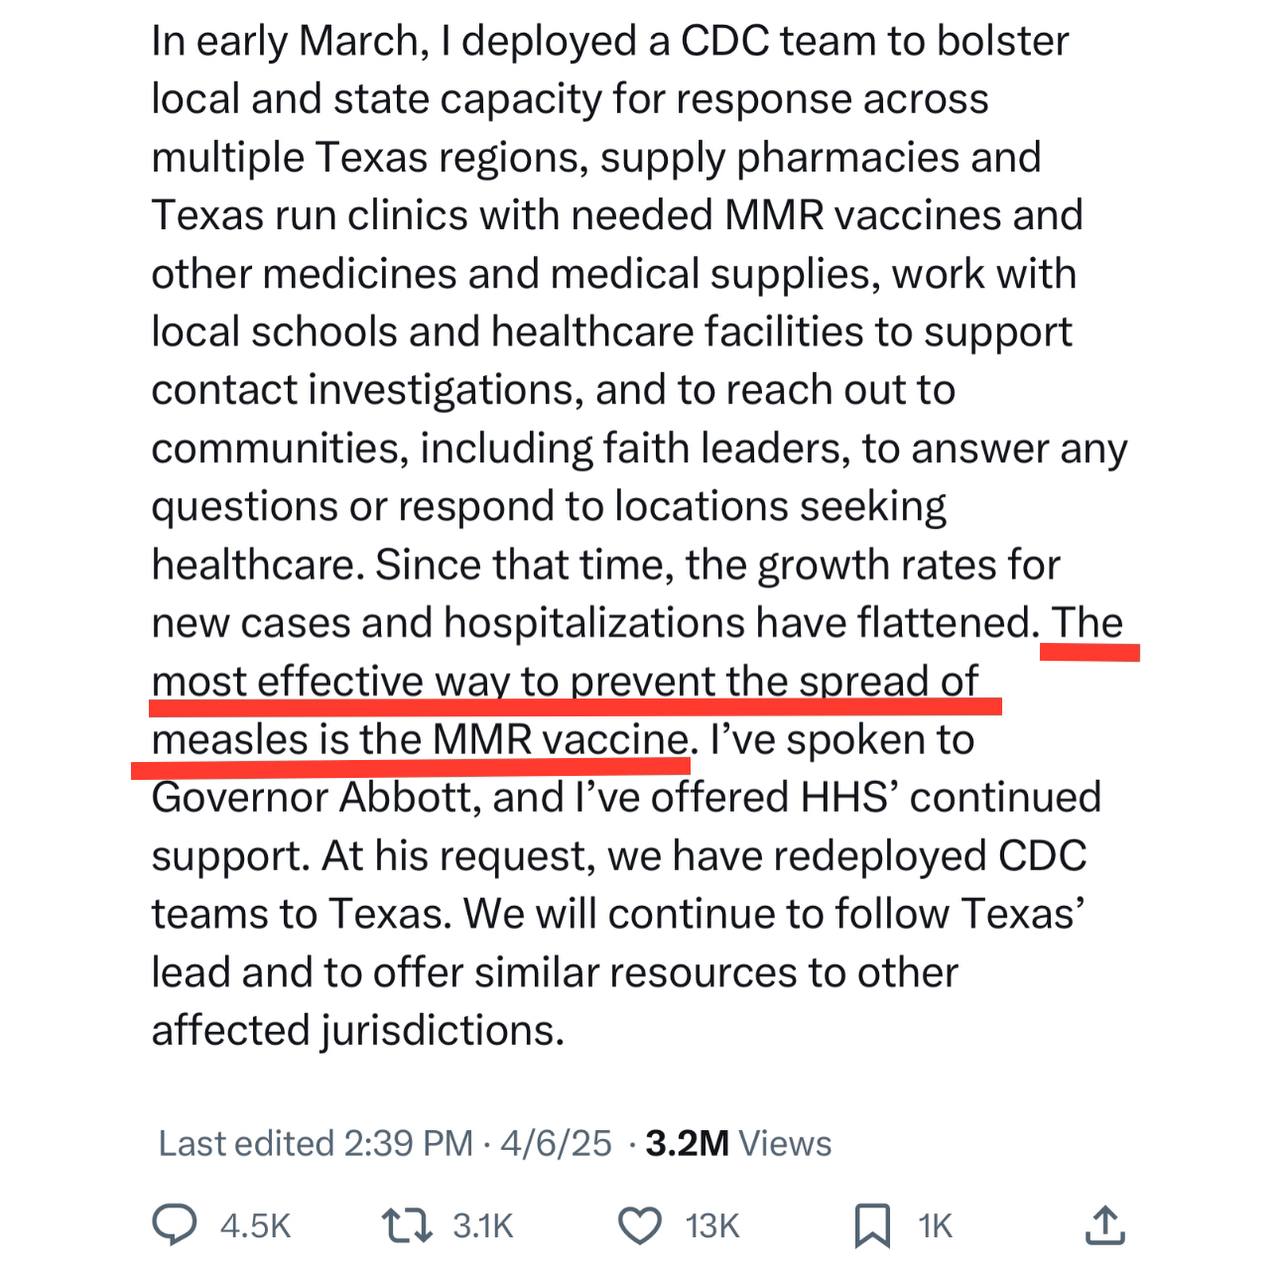The width and height of the screenshot is (1280, 1274).
Task: Click the 3.1K repost count
Action: [483, 1226]
